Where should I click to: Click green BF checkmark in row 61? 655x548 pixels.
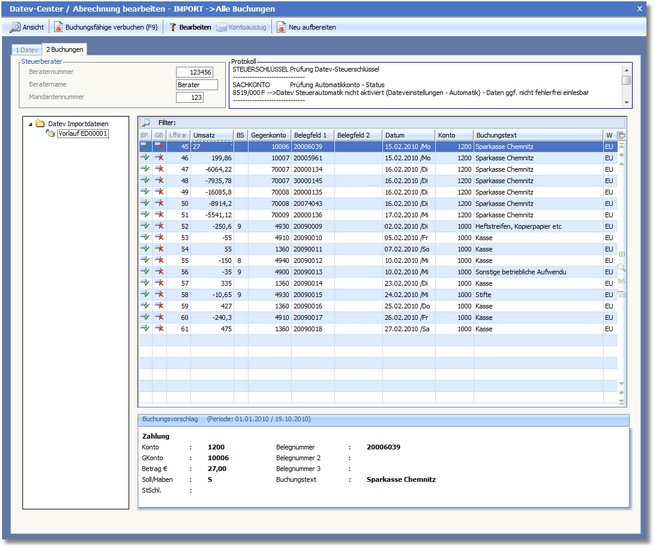coord(145,328)
